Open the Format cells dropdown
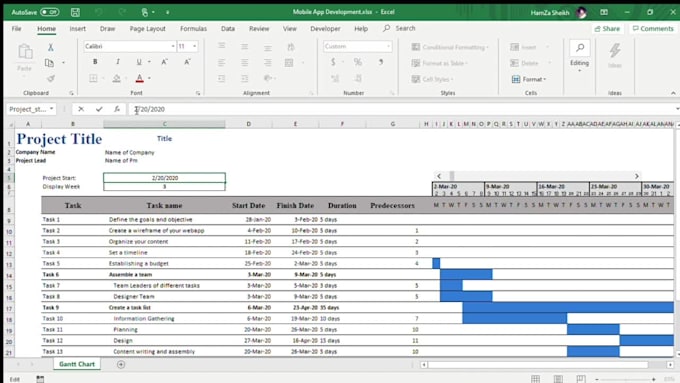 click(529, 79)
